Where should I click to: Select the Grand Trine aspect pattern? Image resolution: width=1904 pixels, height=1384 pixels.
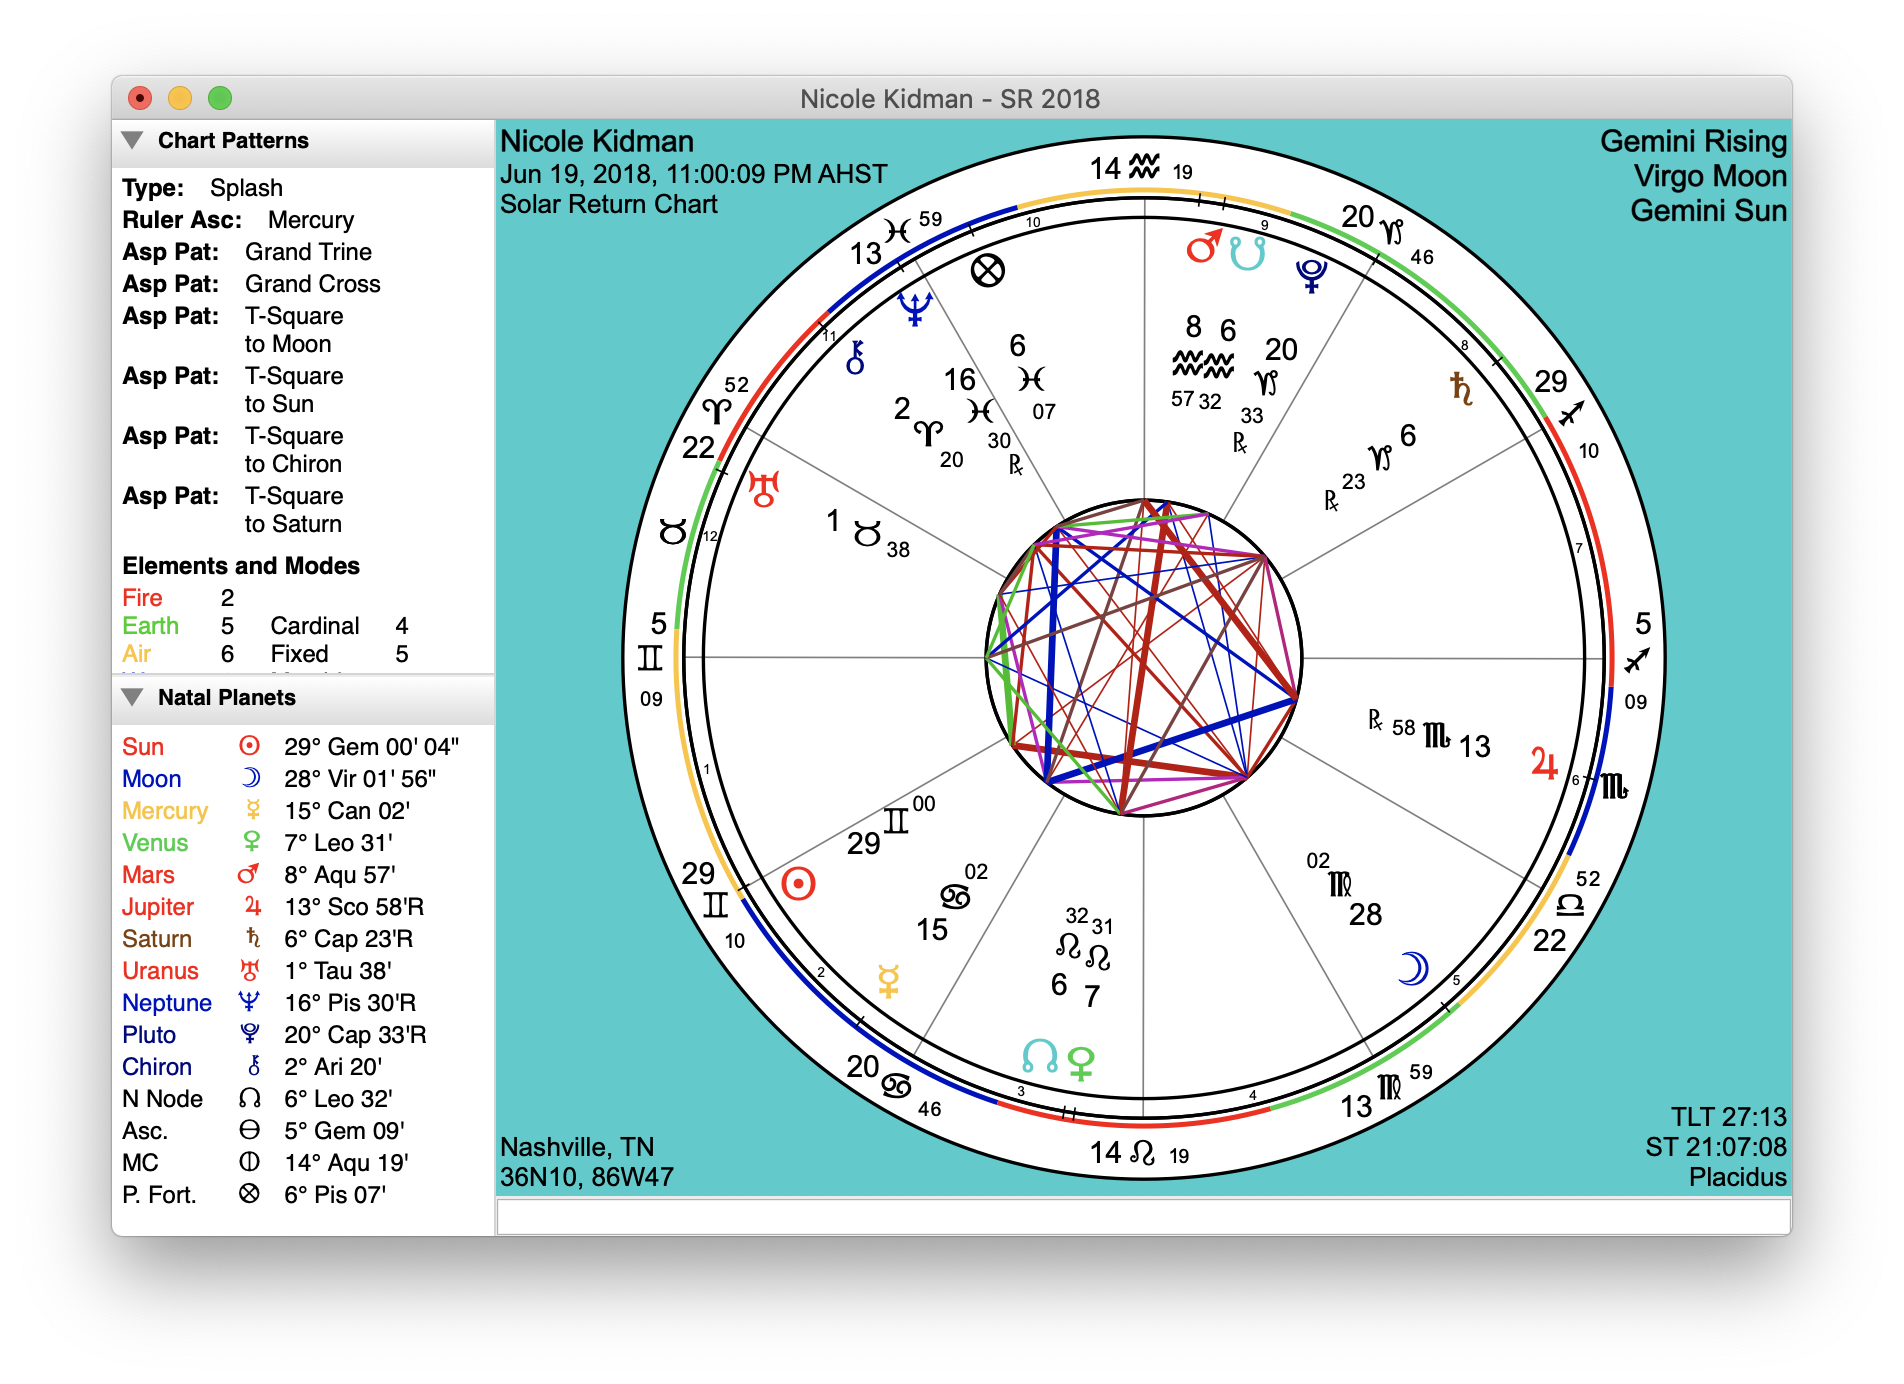click(308, 252)
